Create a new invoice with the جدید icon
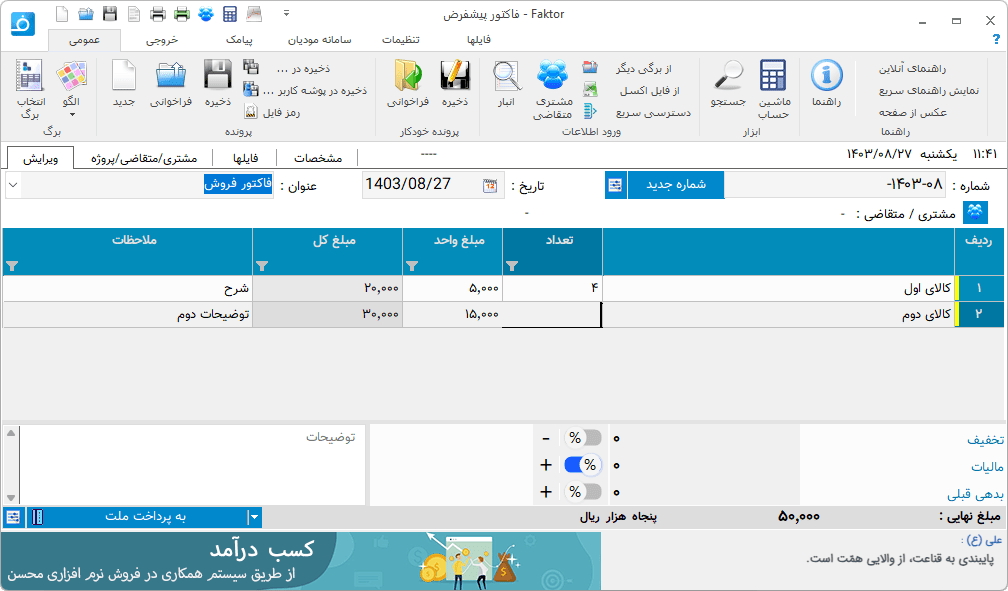Screen dimensions: 1008x591 click(122, 85)
